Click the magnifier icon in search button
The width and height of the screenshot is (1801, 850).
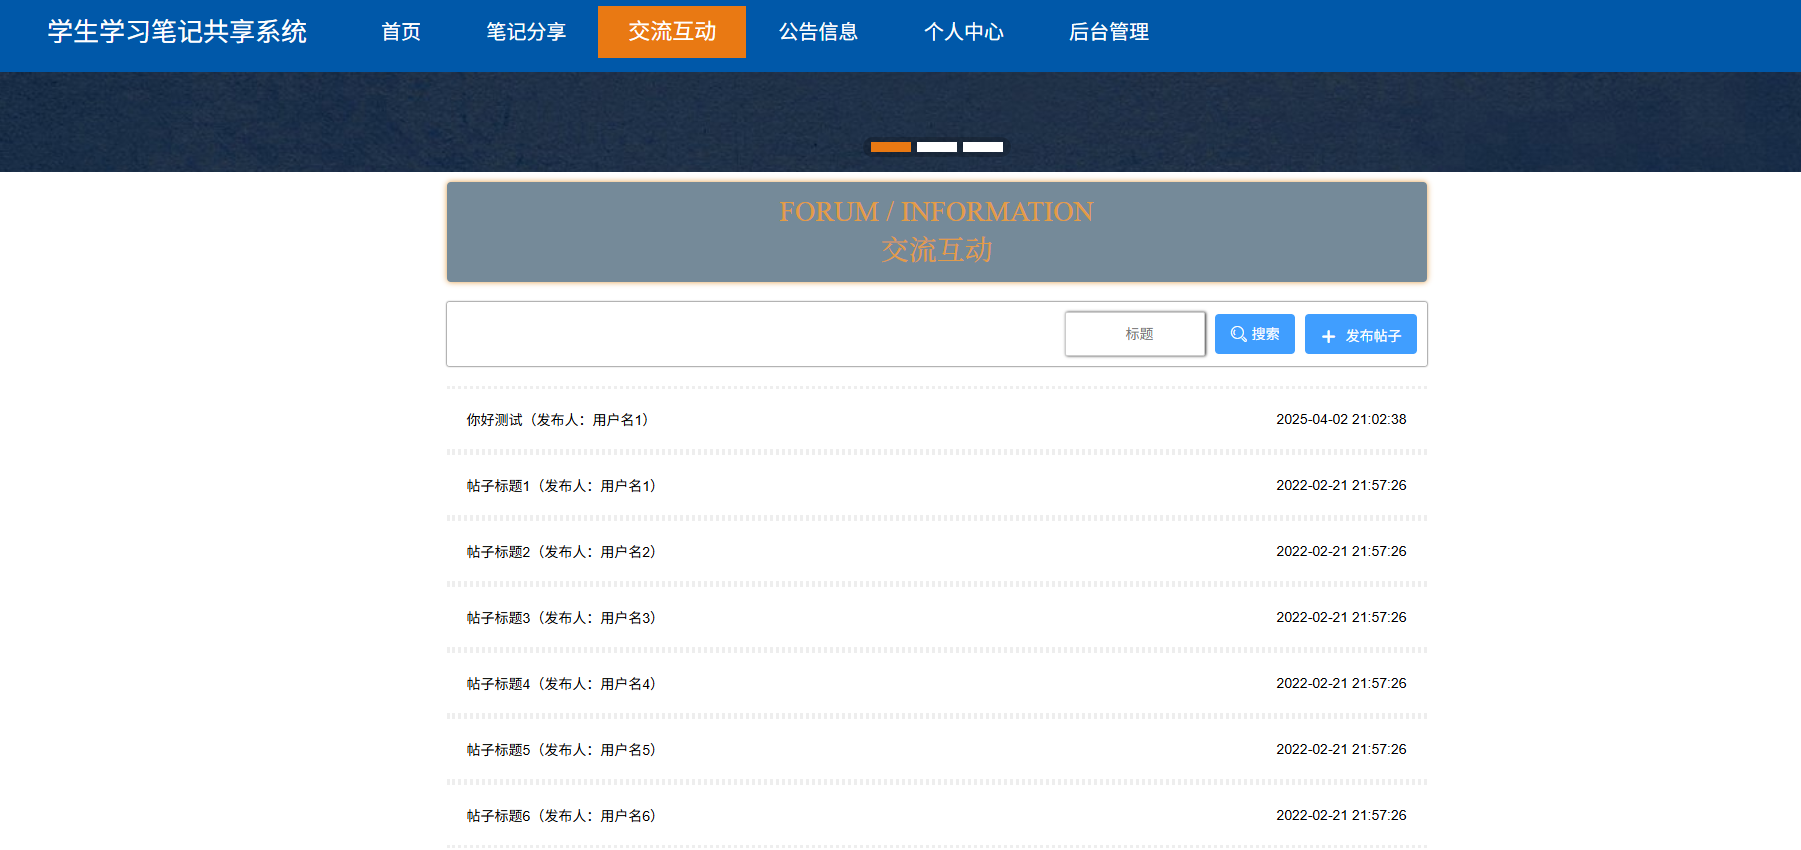(1238, 334)
